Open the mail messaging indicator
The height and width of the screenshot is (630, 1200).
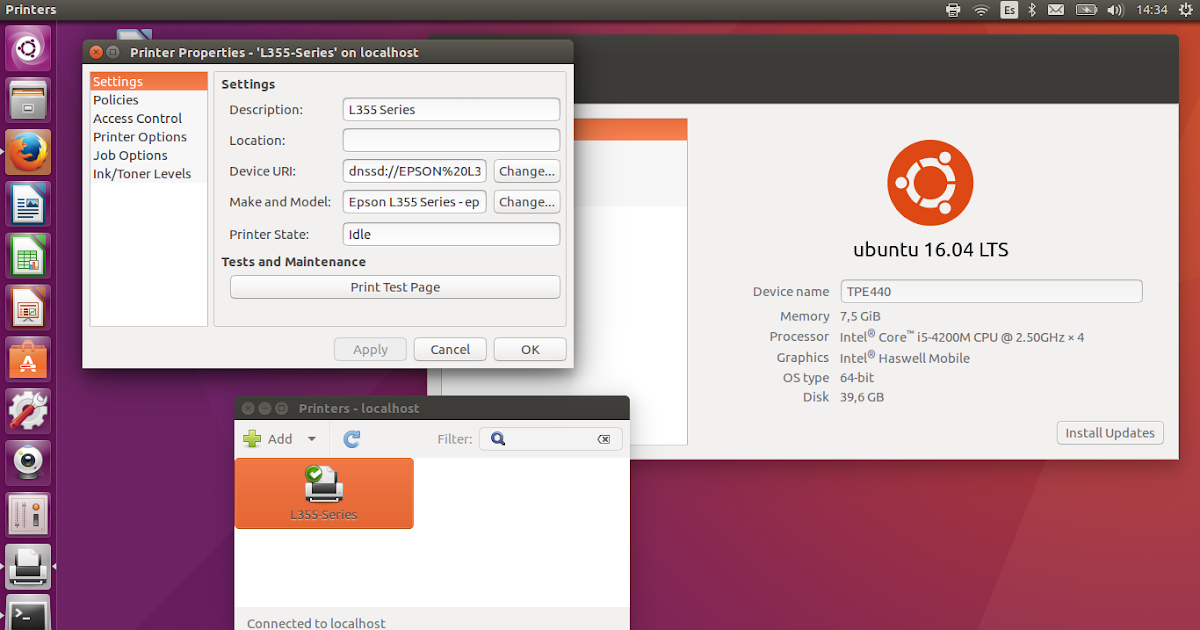tap(1056, 10)
